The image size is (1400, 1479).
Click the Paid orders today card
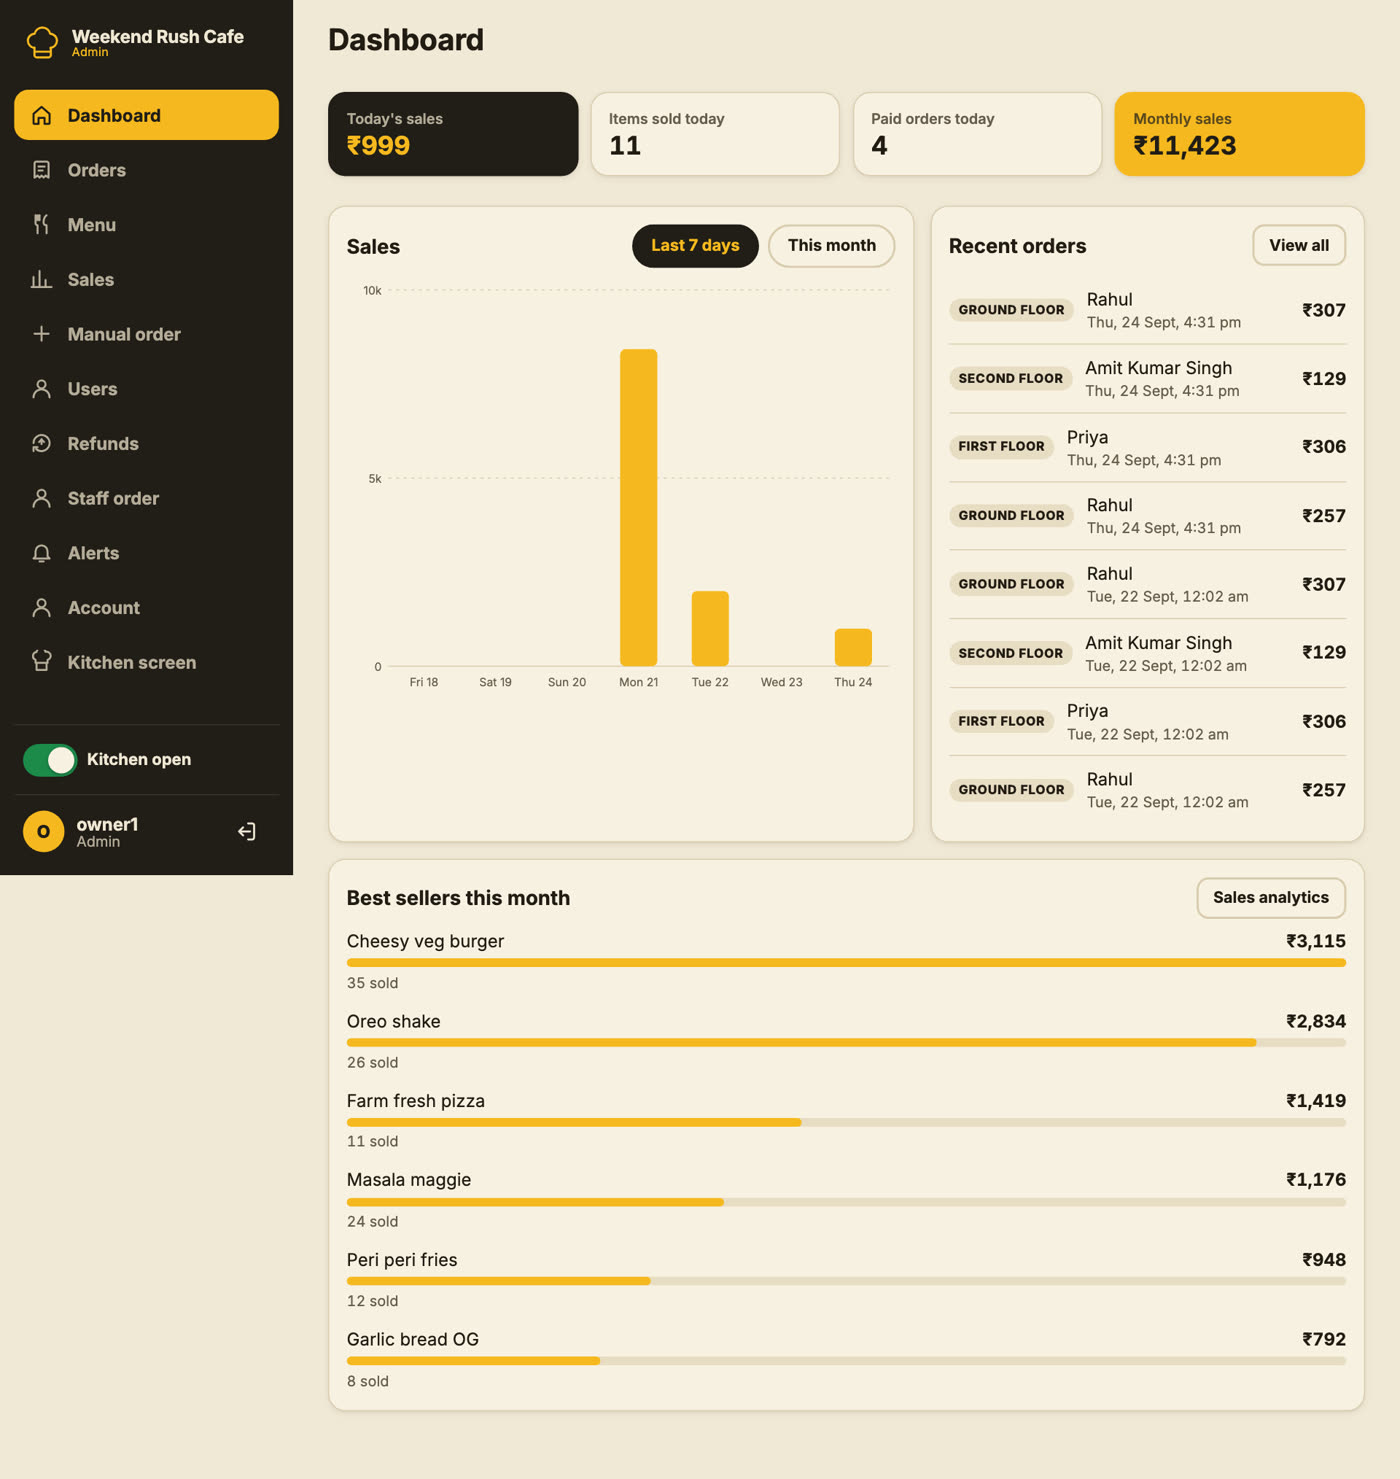click(x=977, y=134)
